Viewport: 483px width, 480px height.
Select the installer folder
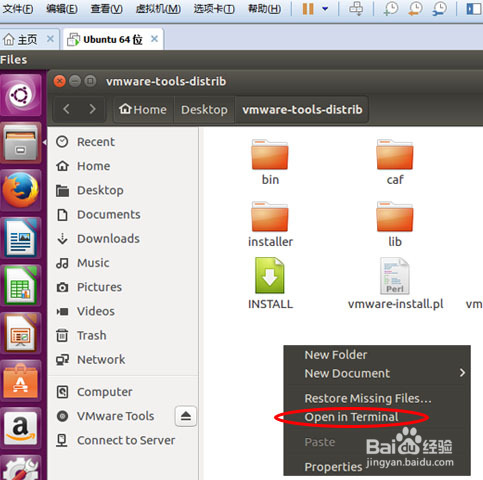point(270,224)
